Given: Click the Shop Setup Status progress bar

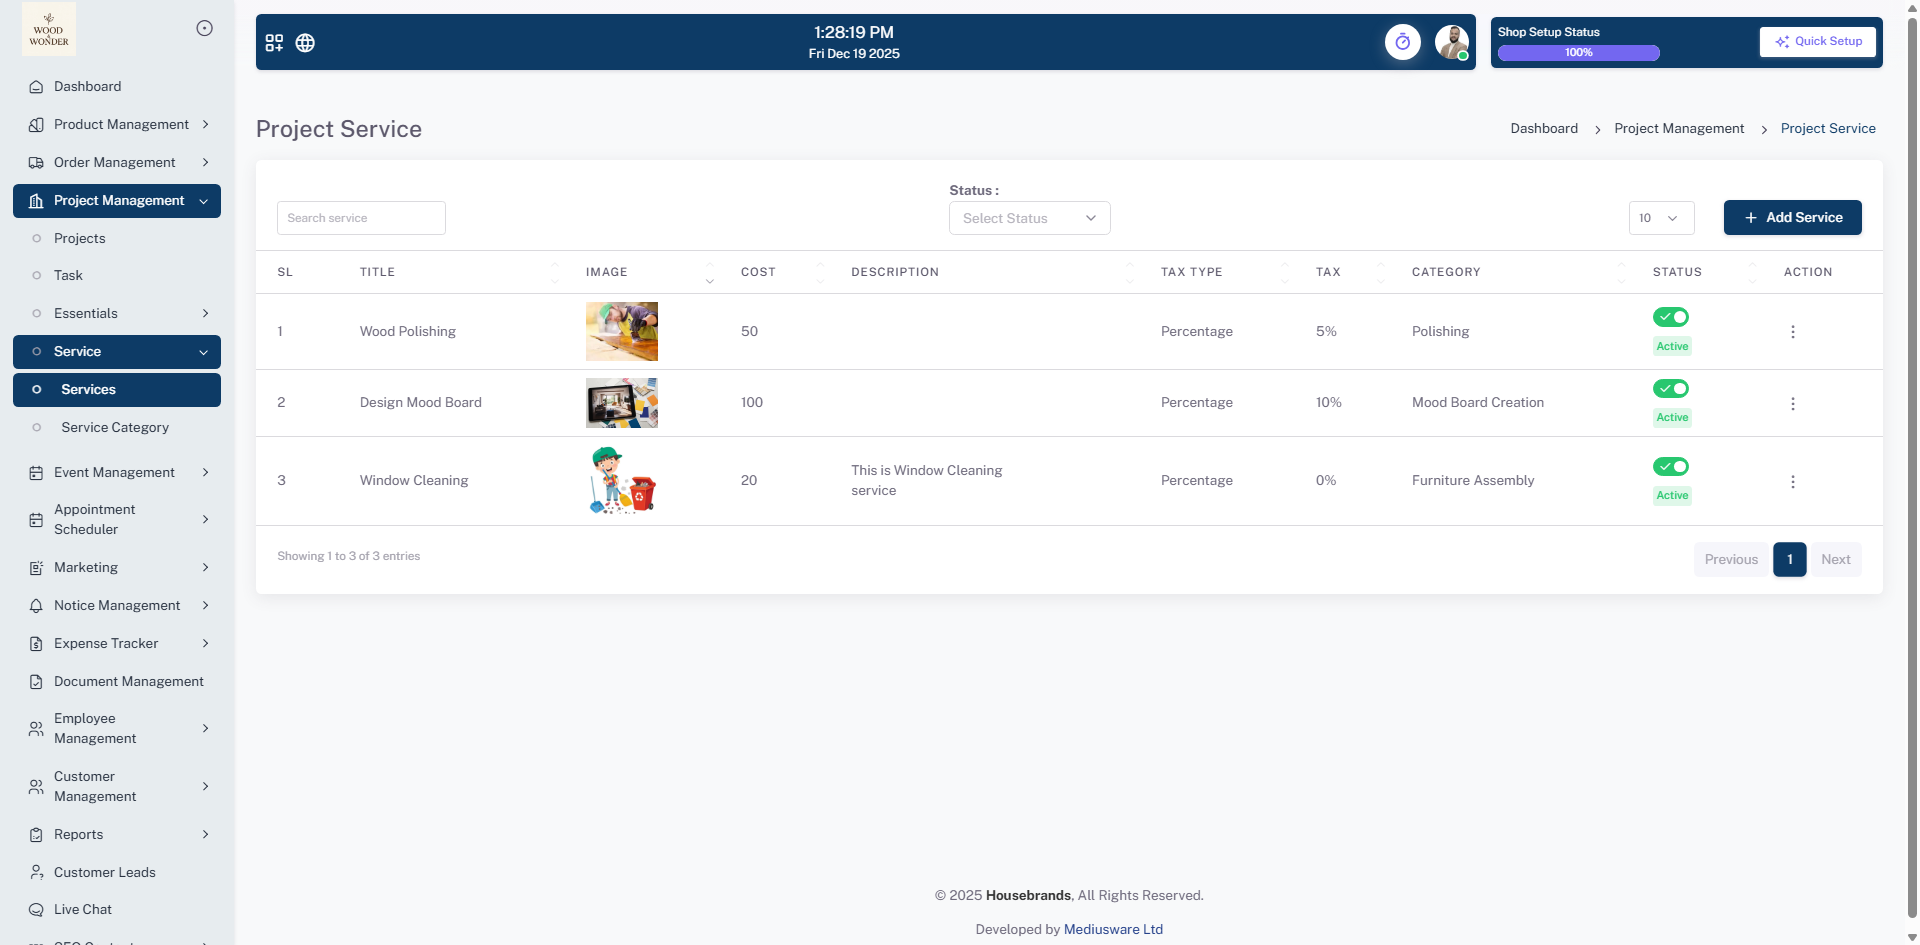Looking at the screenshot, I should (x=1578, y=53).
